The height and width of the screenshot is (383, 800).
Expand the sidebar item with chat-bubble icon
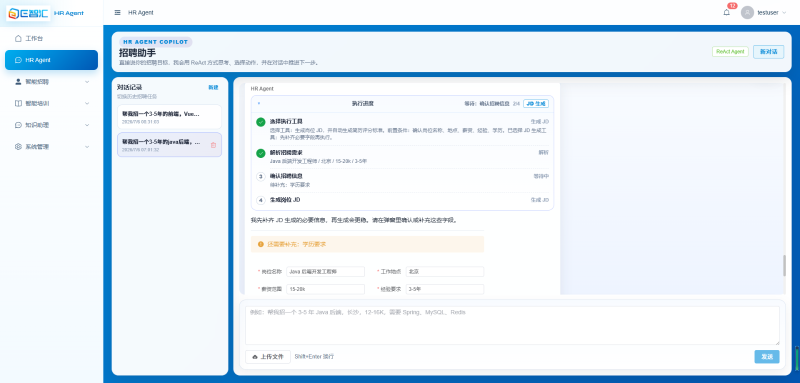(52, 125)
